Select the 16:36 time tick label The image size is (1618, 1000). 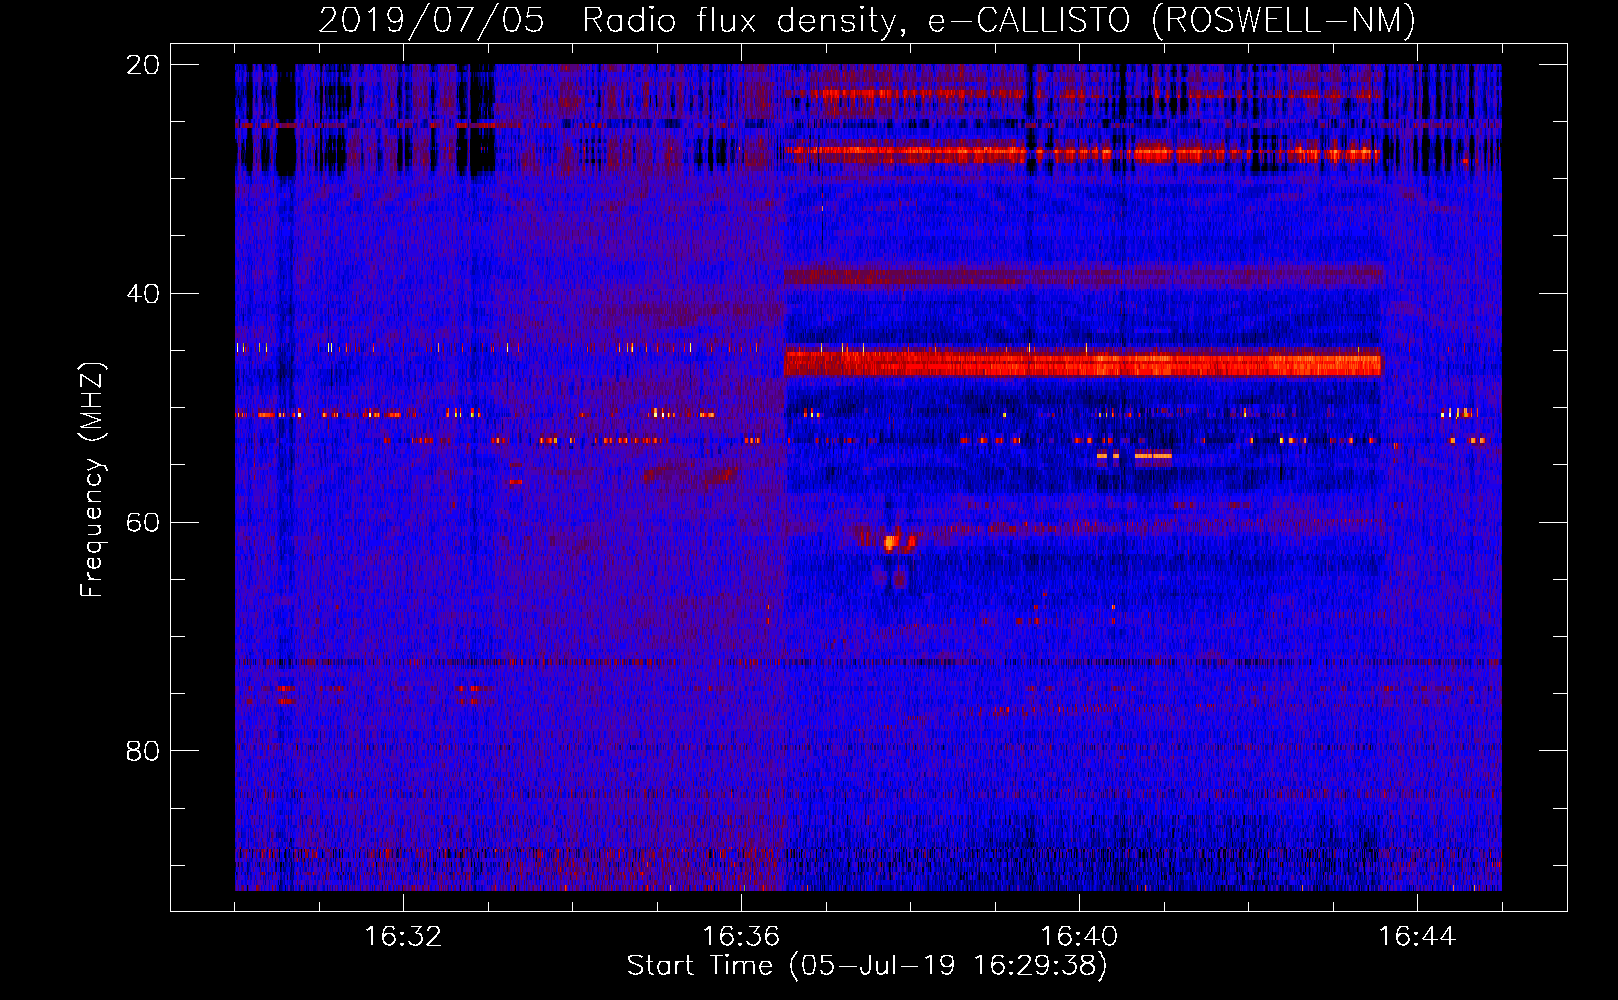tap(741, 937)
